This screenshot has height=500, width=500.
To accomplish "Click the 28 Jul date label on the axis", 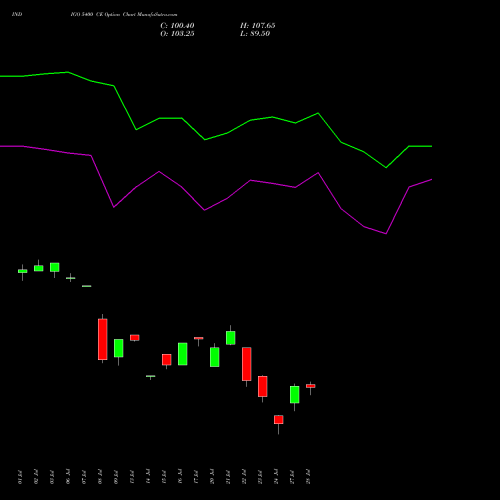I will pyautogui.click(x=308, y=477).
